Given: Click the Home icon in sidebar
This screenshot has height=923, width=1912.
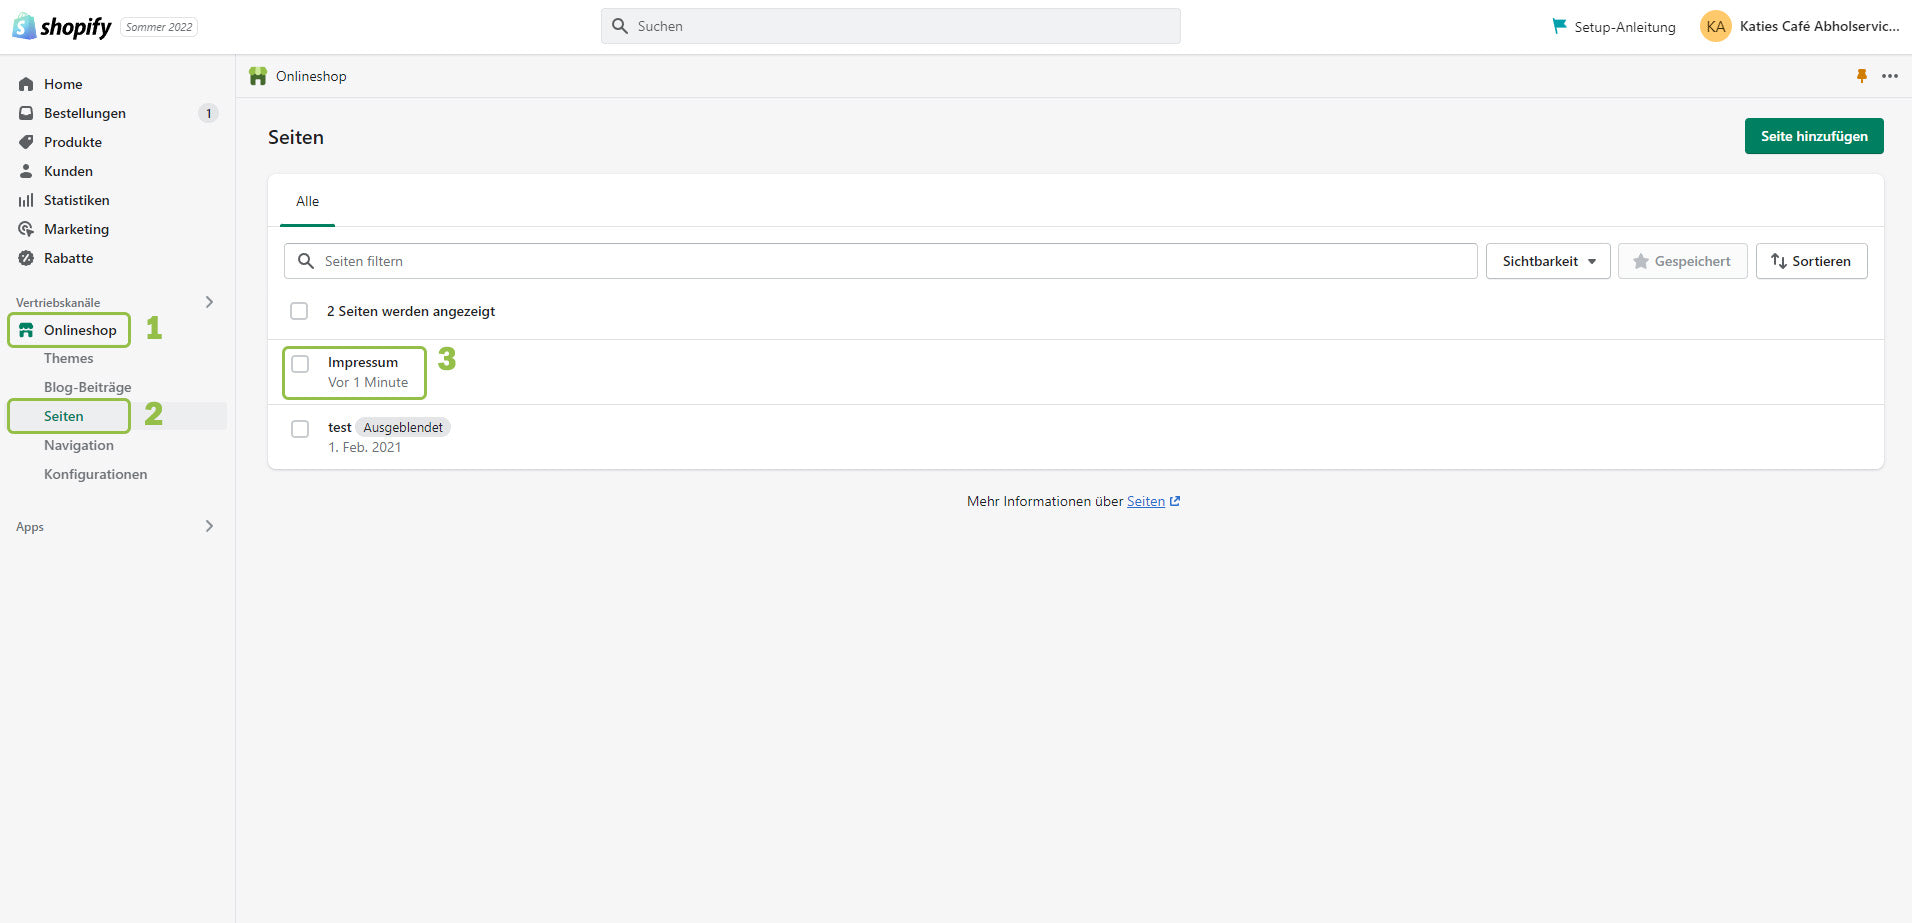Looking at the screenshot, I should (x=26, y=84).
